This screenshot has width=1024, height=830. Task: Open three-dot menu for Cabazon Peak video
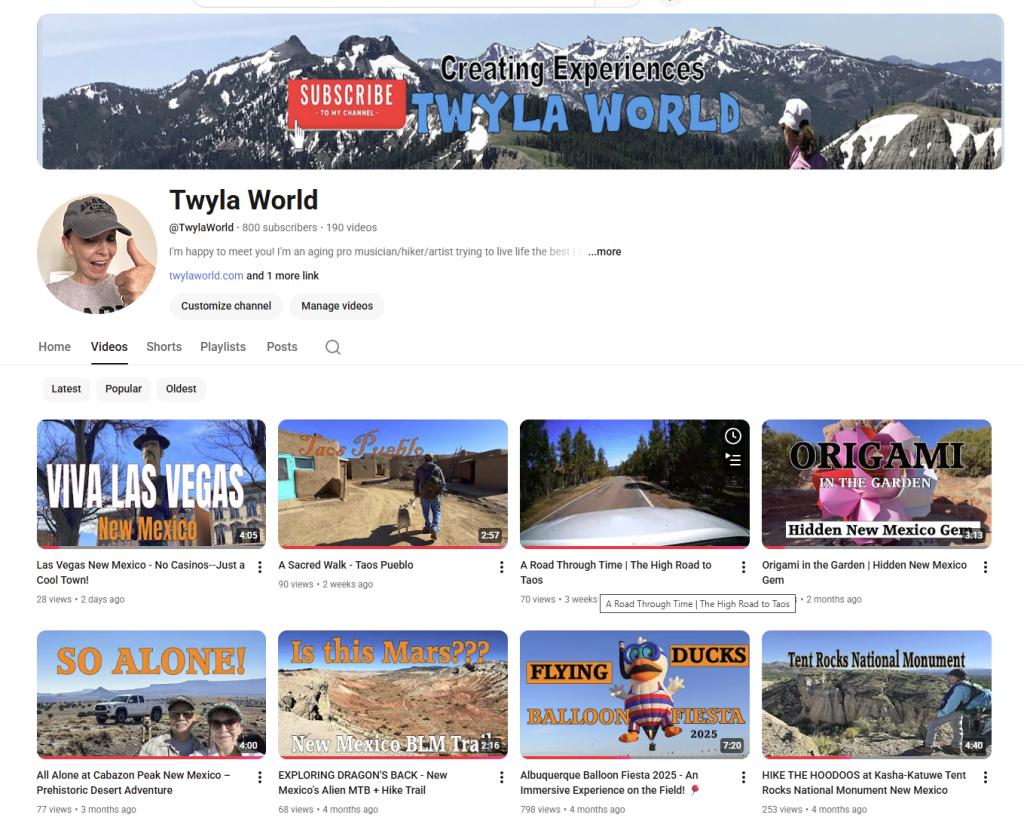260,777
